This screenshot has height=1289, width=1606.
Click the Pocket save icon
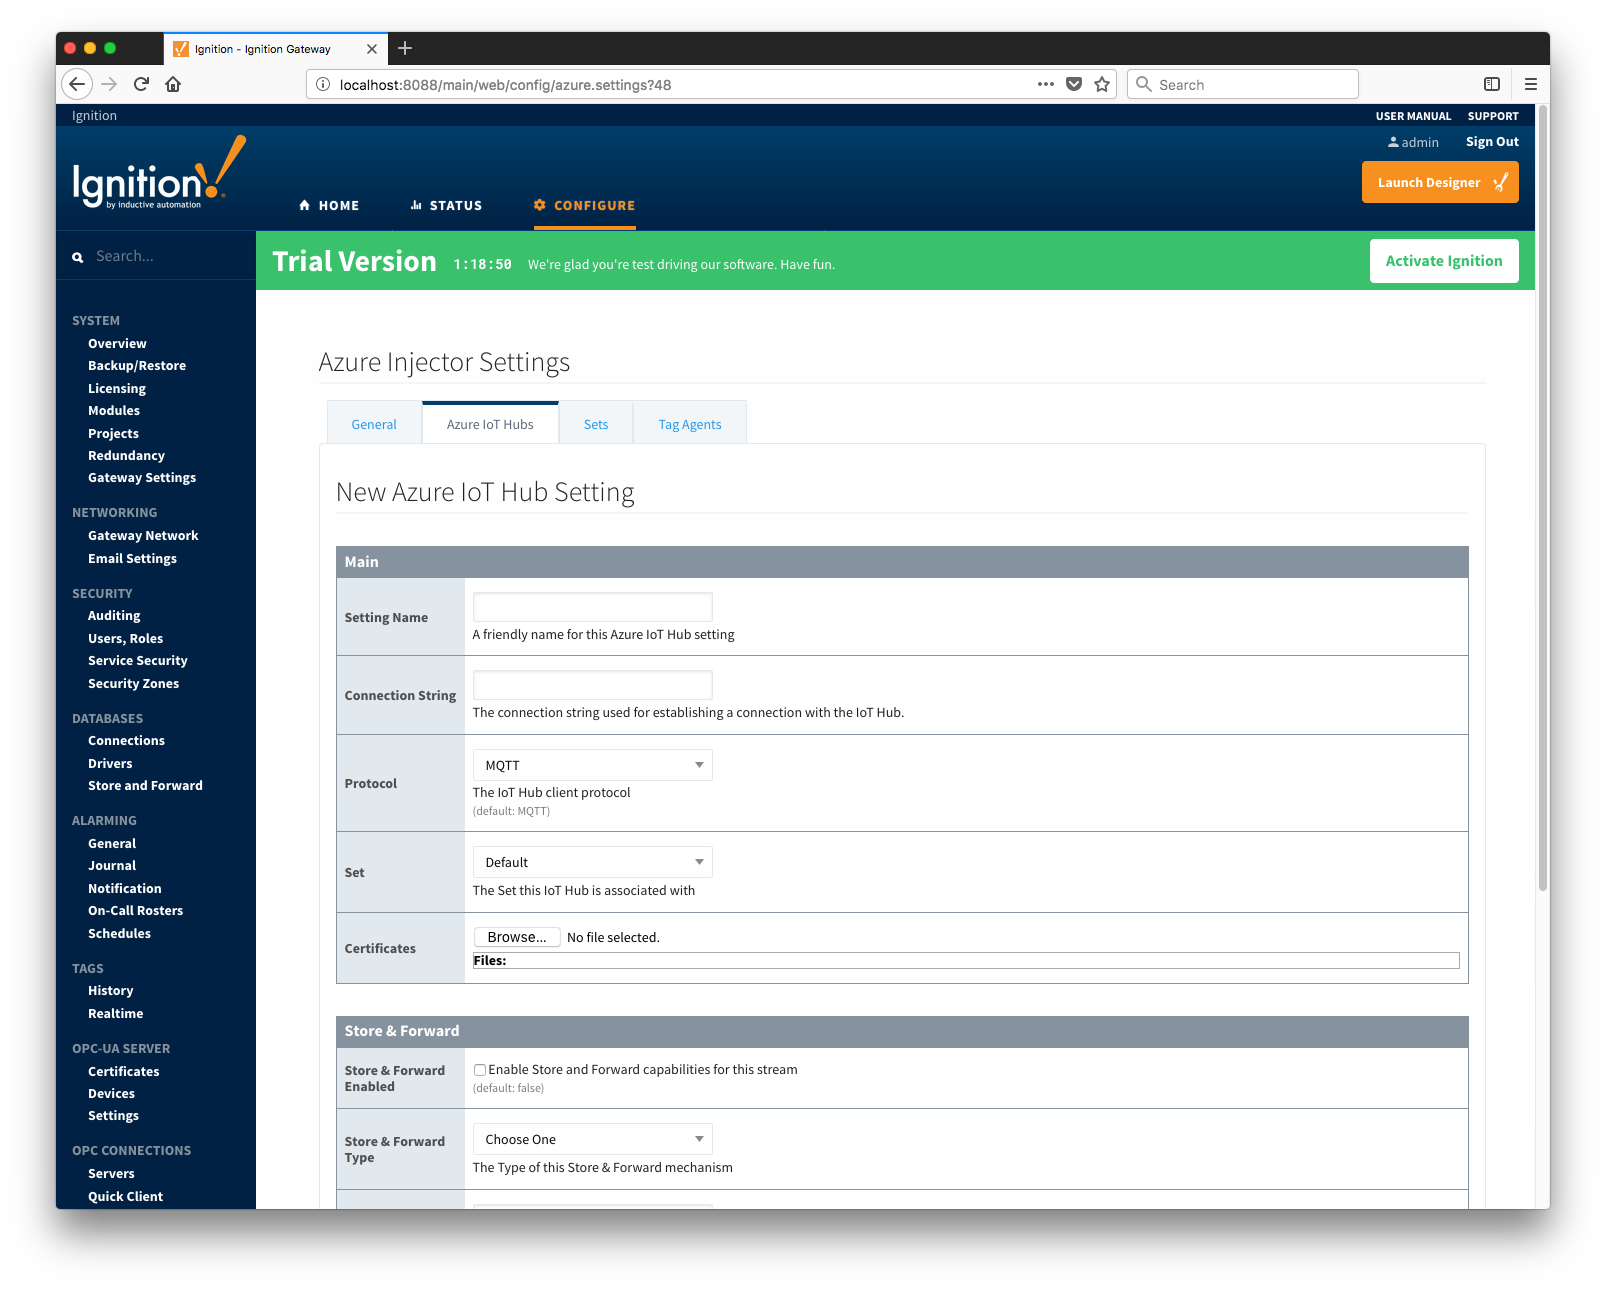pyautogui.click(x=1074, y=84)
